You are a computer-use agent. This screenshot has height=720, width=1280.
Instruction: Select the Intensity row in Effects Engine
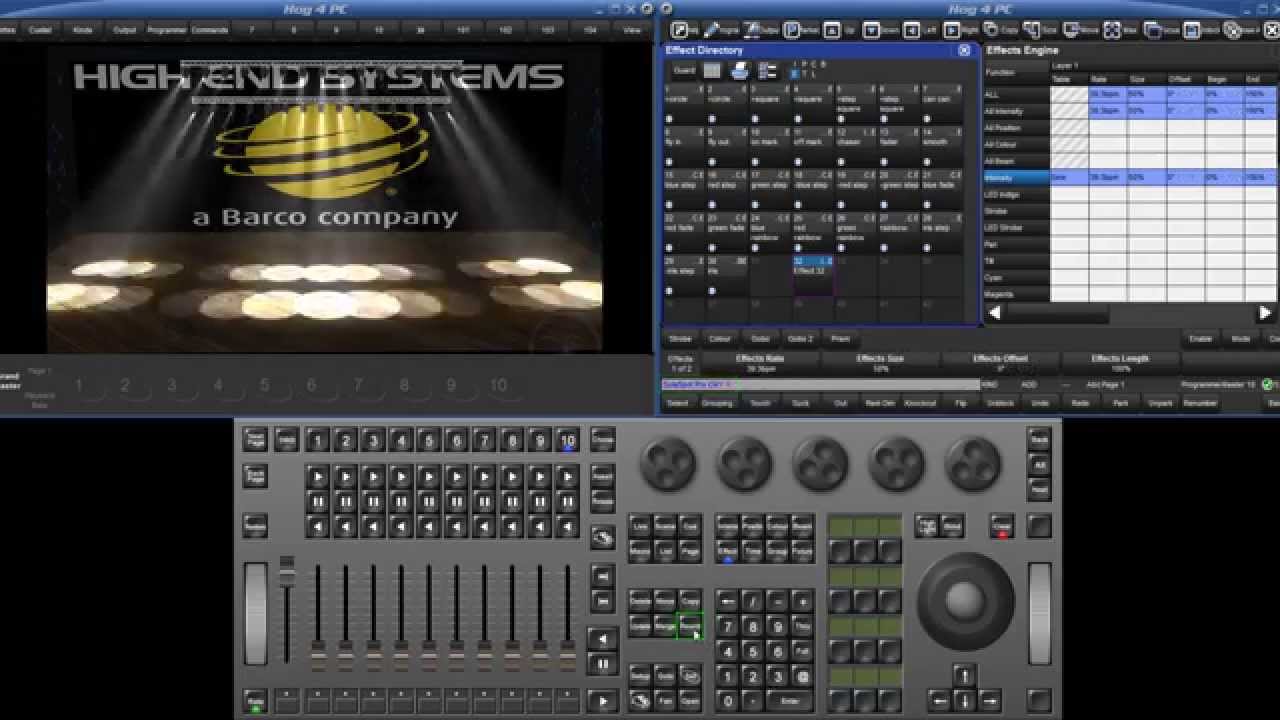pos(1016,178)
